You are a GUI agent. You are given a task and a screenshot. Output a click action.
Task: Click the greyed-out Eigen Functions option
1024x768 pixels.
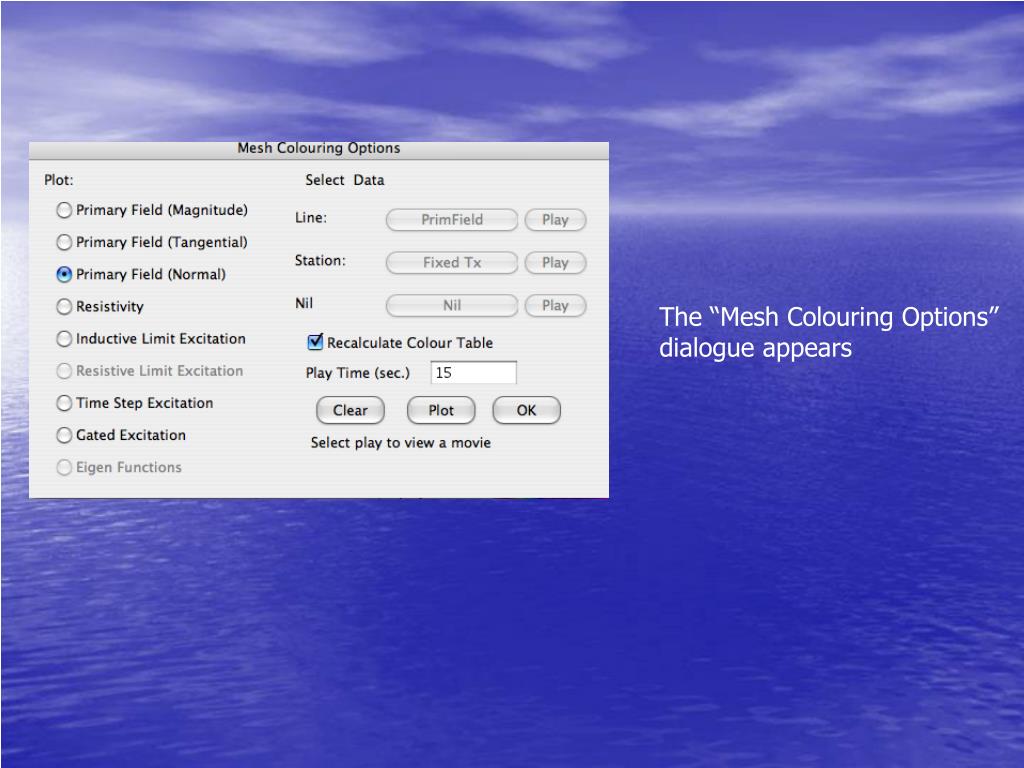(x=64, y=467)
